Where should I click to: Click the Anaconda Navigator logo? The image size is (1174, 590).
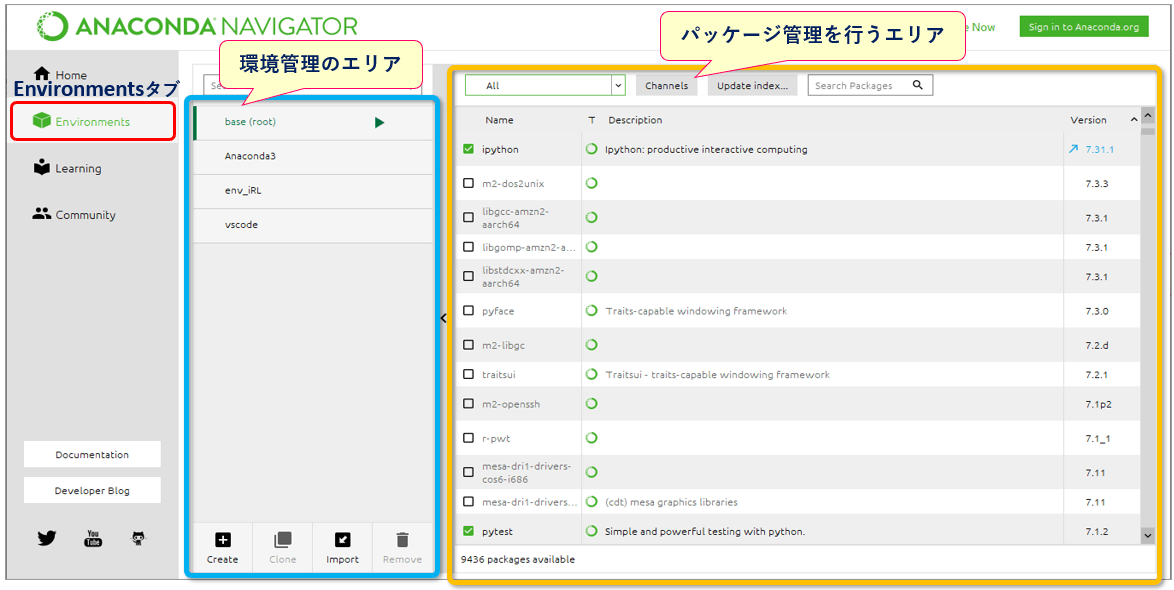point(198,26)
